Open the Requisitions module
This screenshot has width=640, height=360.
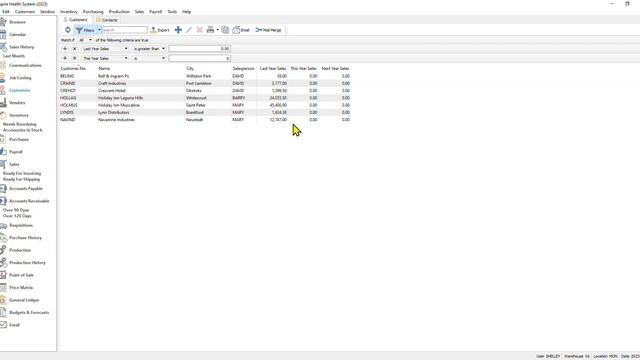coord(21,225)
